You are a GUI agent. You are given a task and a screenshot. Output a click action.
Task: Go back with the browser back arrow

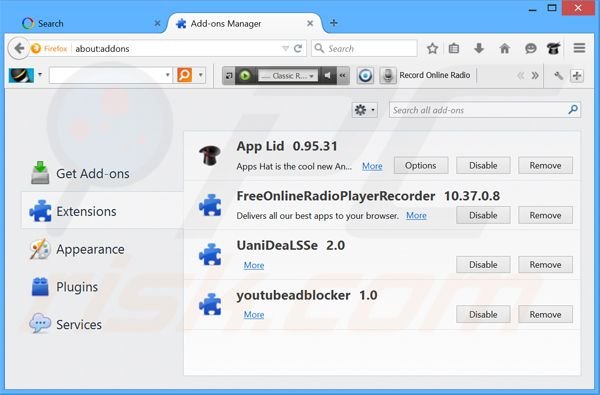18,48
